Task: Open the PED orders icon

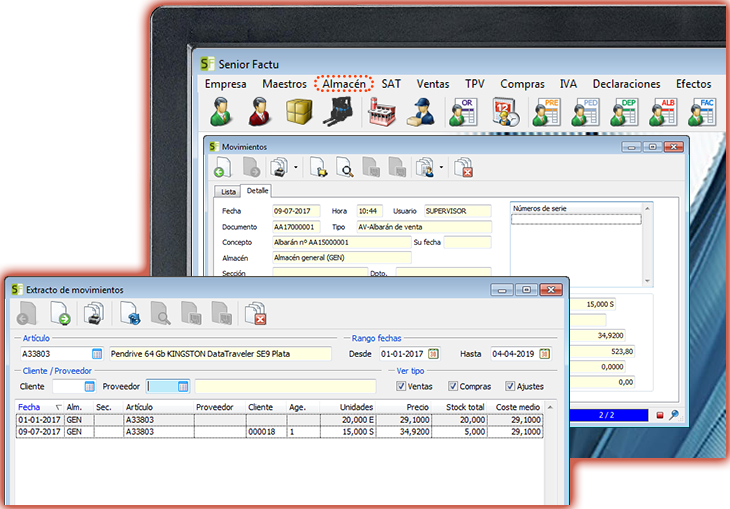Action: [586, 112]
